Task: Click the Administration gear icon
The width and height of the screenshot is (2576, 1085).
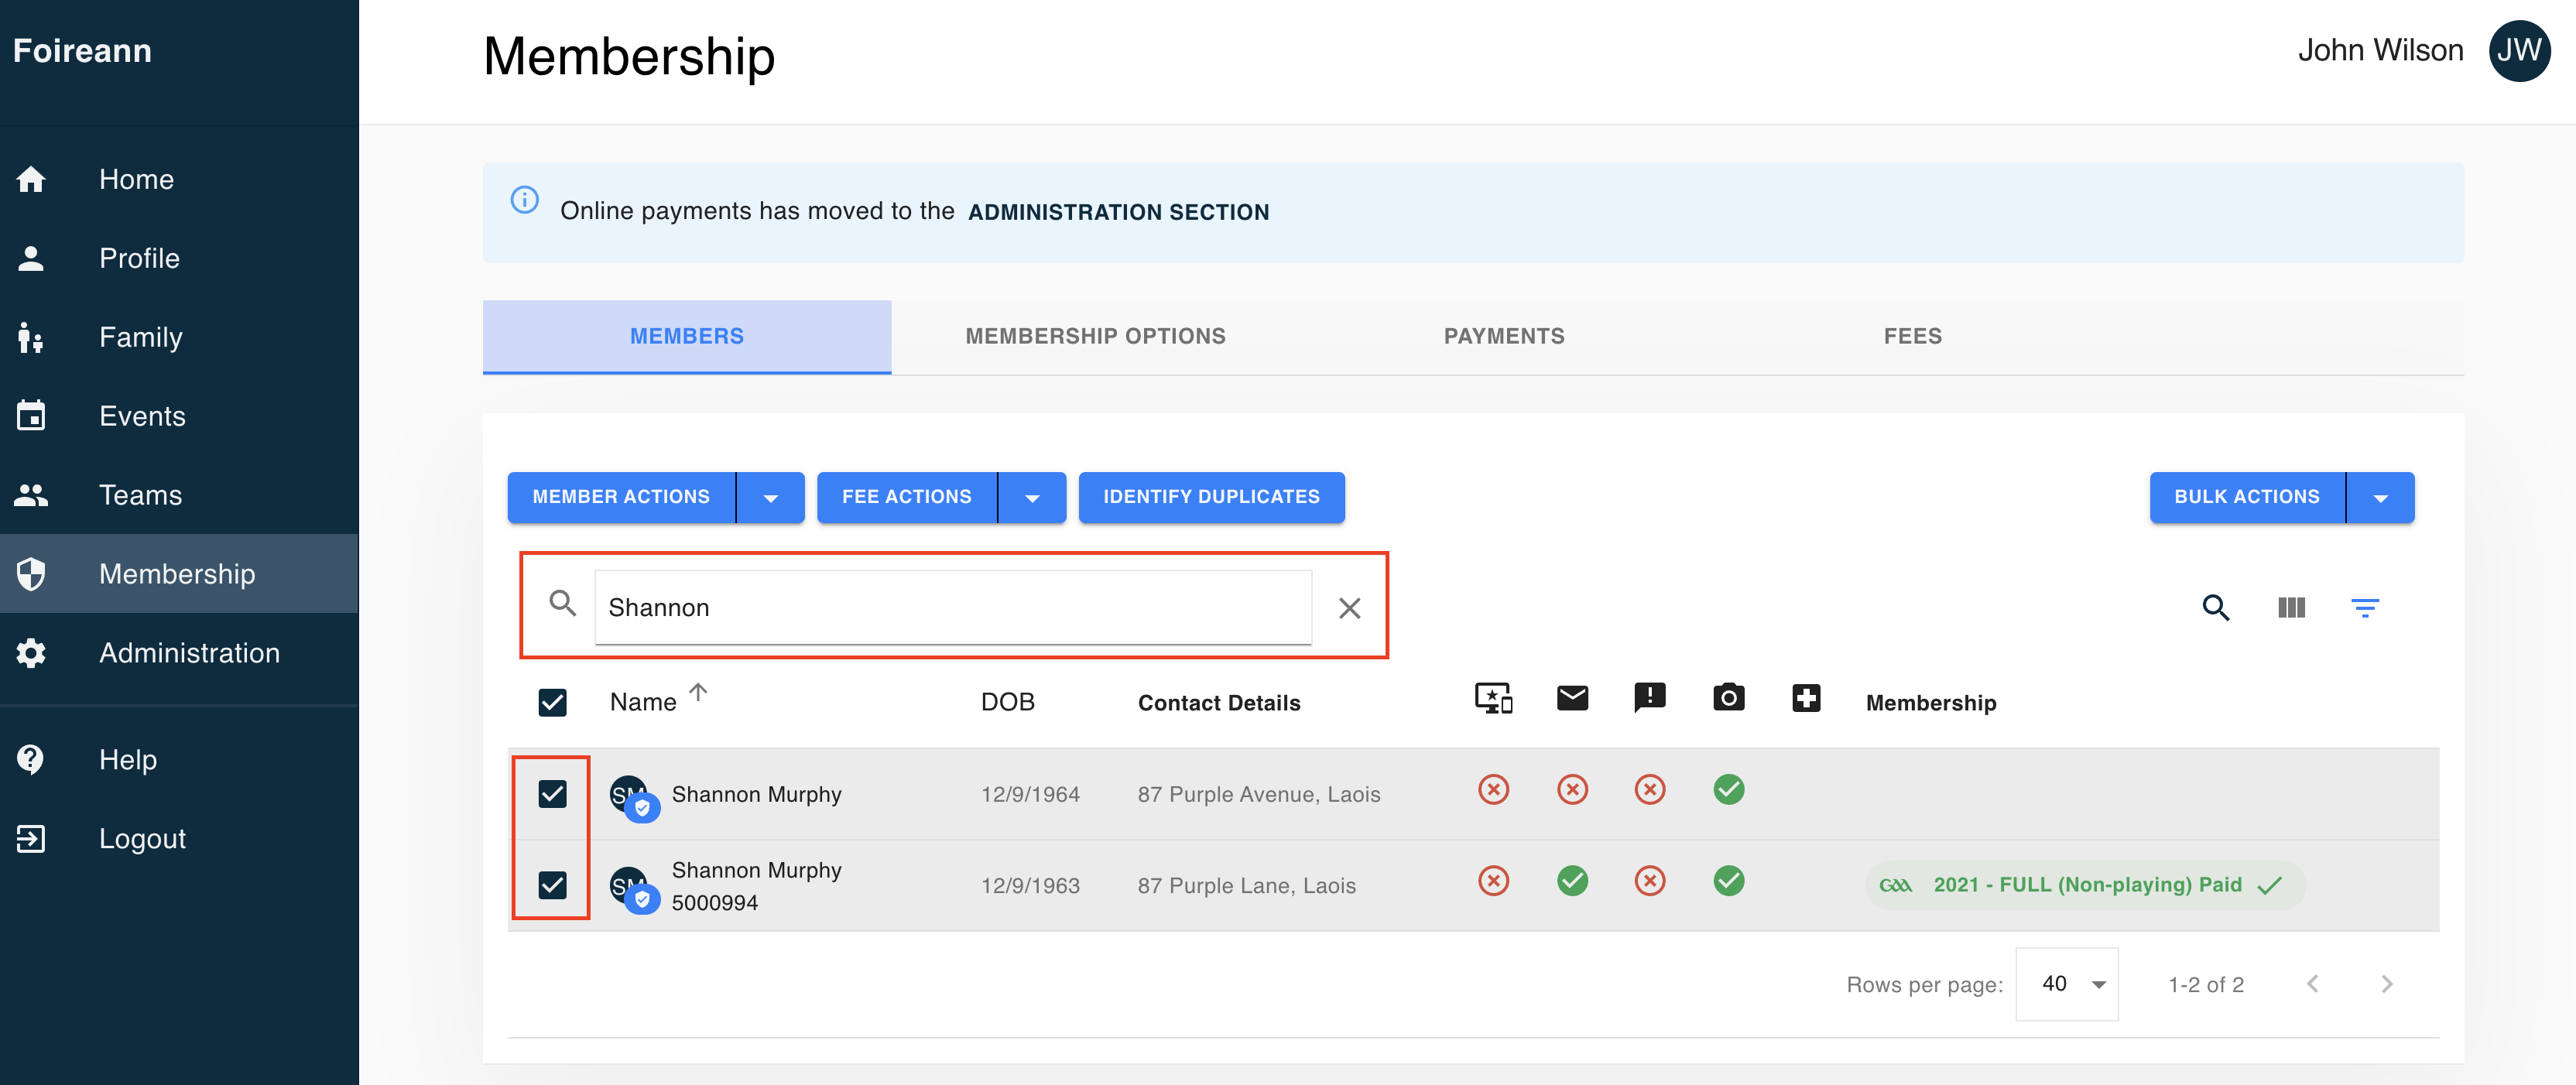Action: (x=31, y=653)
